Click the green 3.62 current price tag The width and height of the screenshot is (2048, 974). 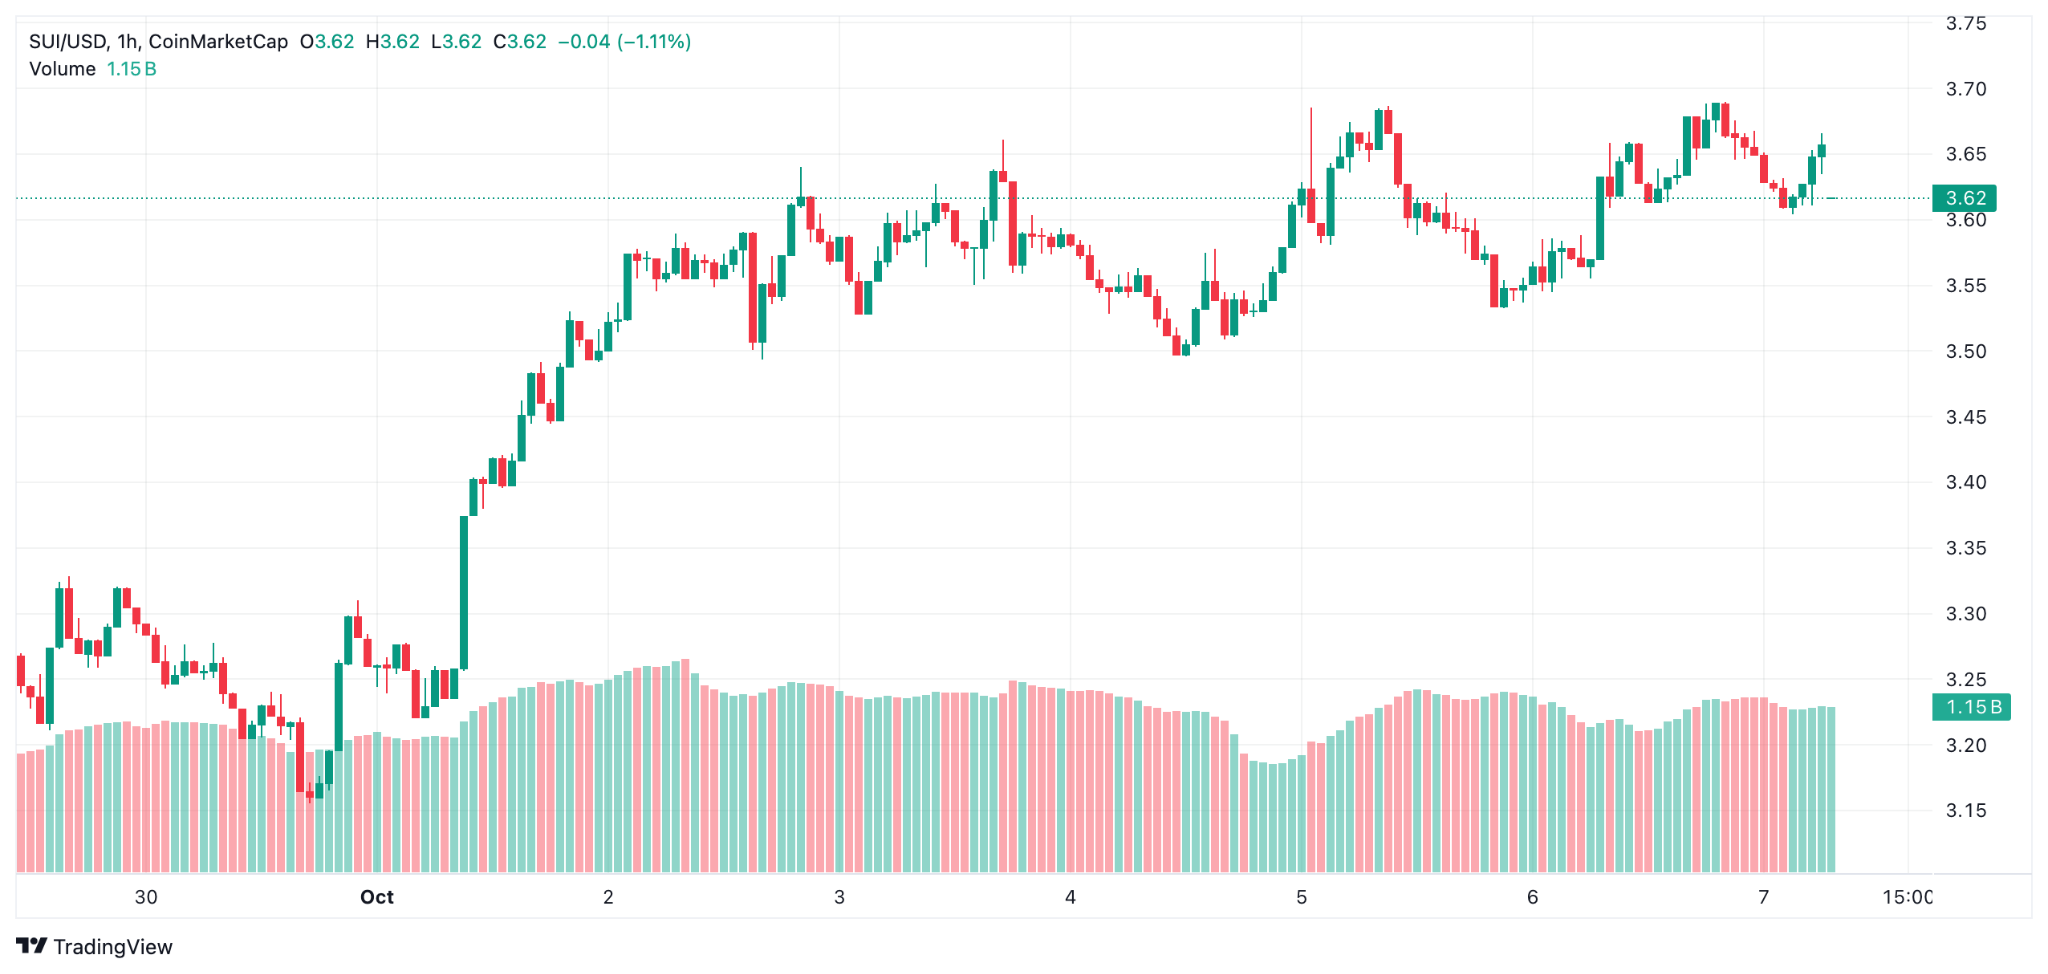coord(1964,198)
